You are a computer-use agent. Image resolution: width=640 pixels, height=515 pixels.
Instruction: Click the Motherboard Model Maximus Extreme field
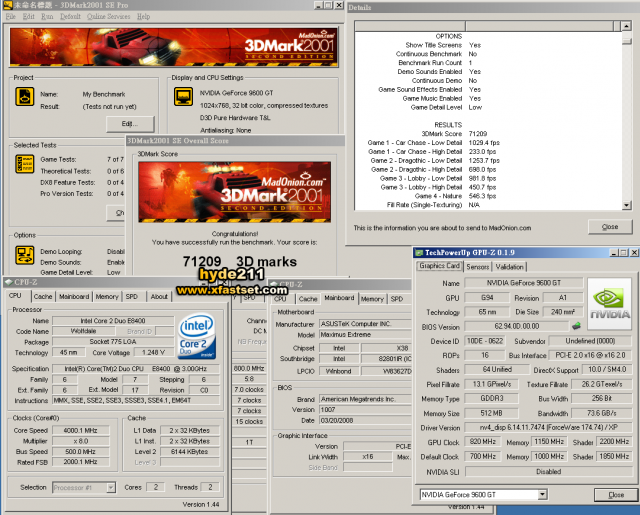pos(365,335)
